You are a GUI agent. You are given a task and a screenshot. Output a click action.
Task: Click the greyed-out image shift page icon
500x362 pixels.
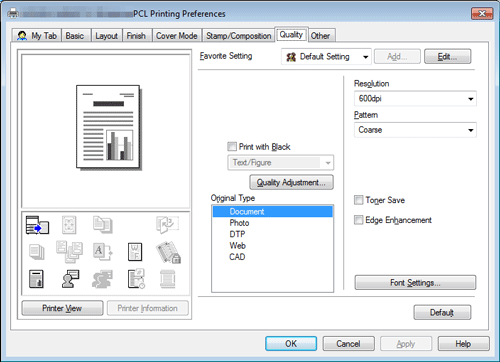tap(69, 225)
